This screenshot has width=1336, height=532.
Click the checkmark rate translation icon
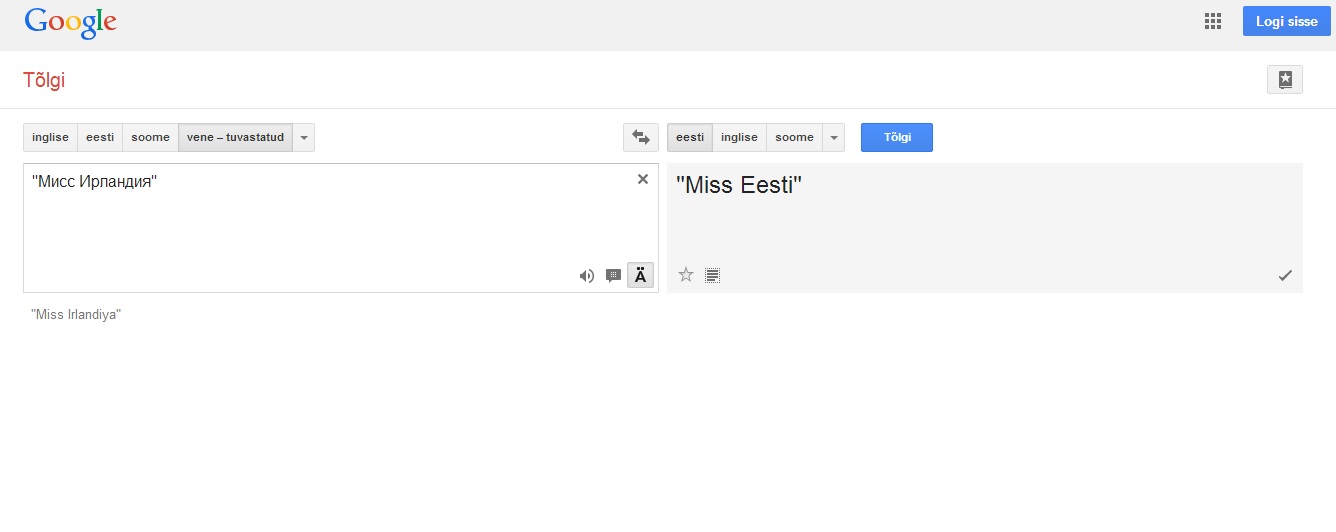pyautogui.click(x=1285, y=275)
